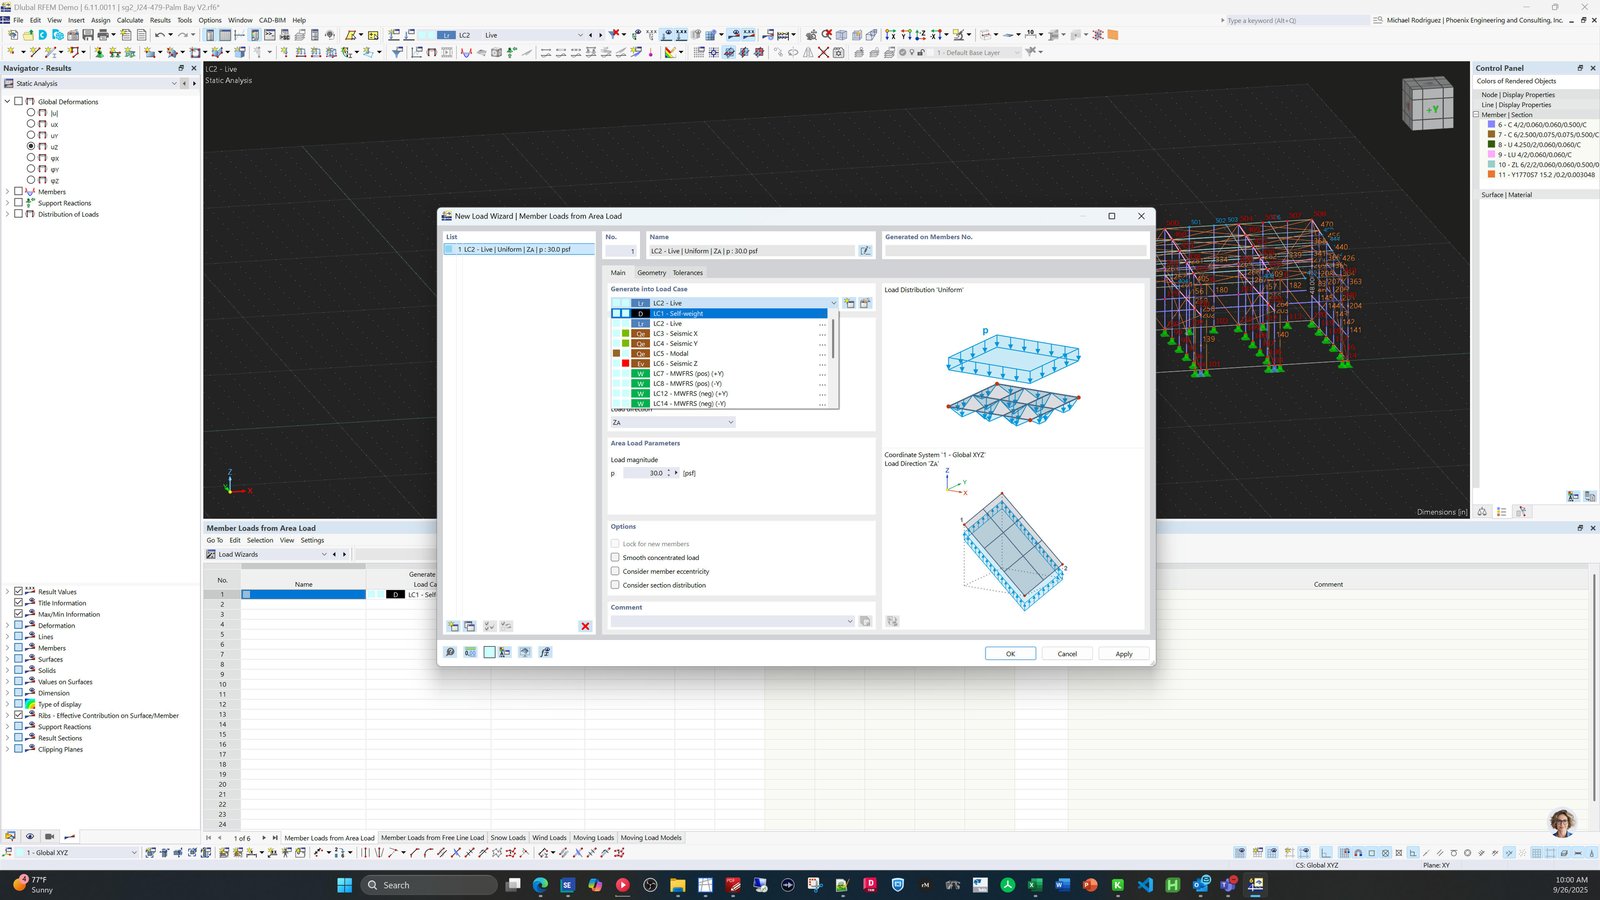The image size is (1600, 900).
Task: Click the Cancel button
Action: coord(1067,653)
